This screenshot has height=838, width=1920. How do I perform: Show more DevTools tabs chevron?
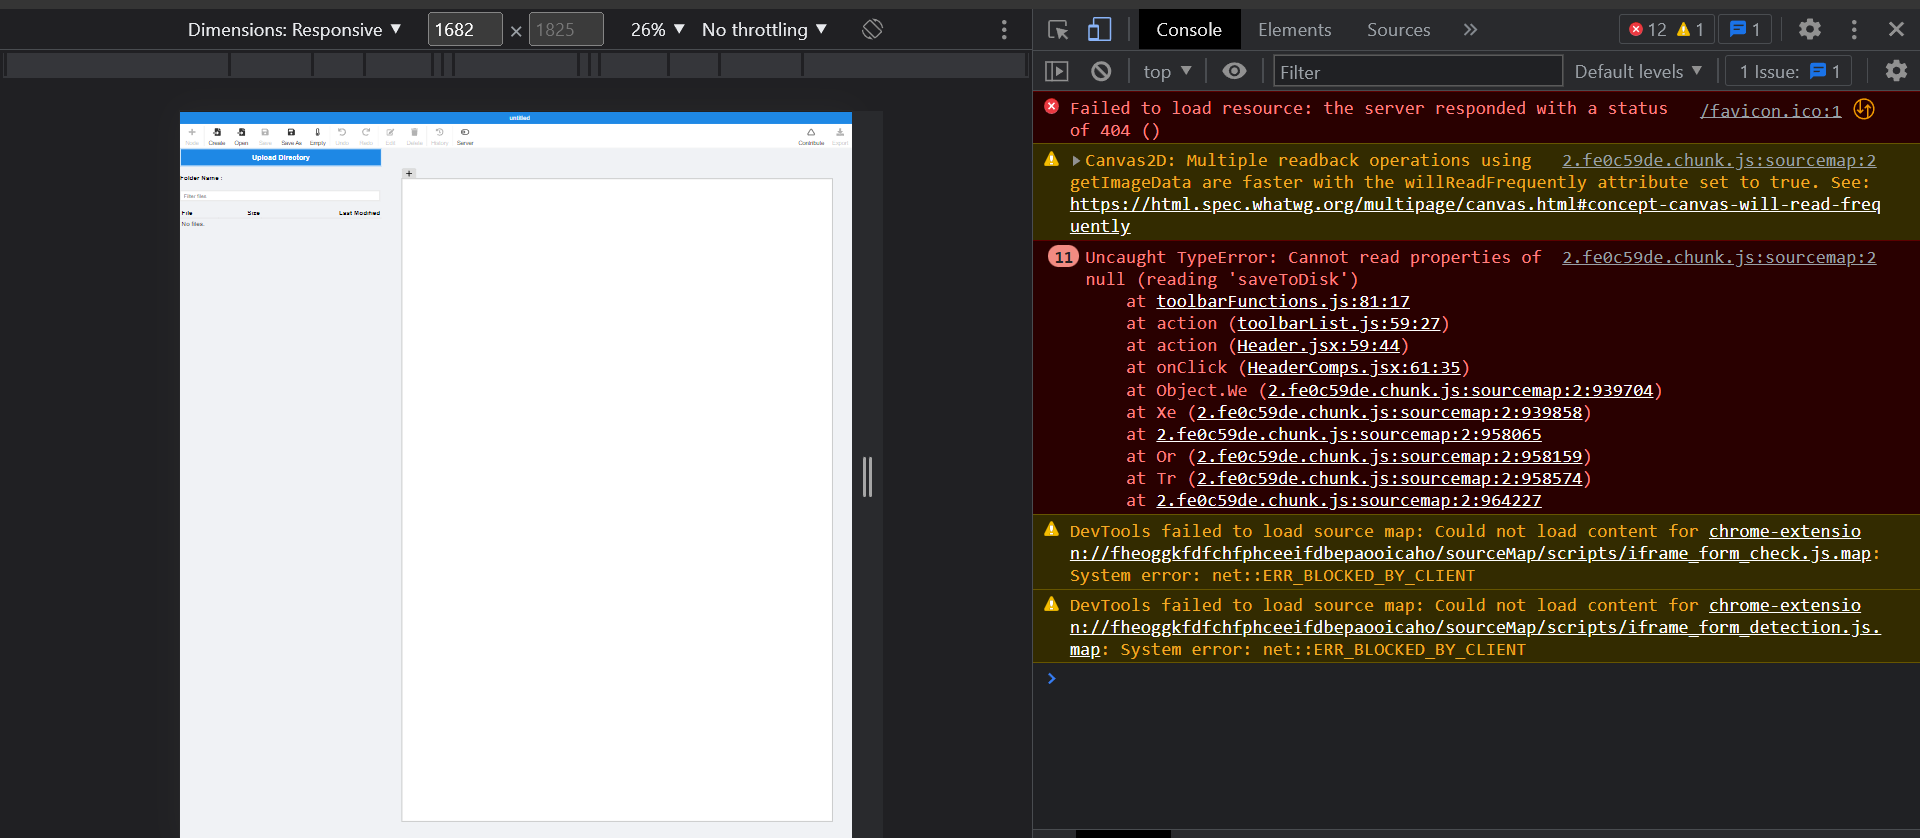point(1470,30)
